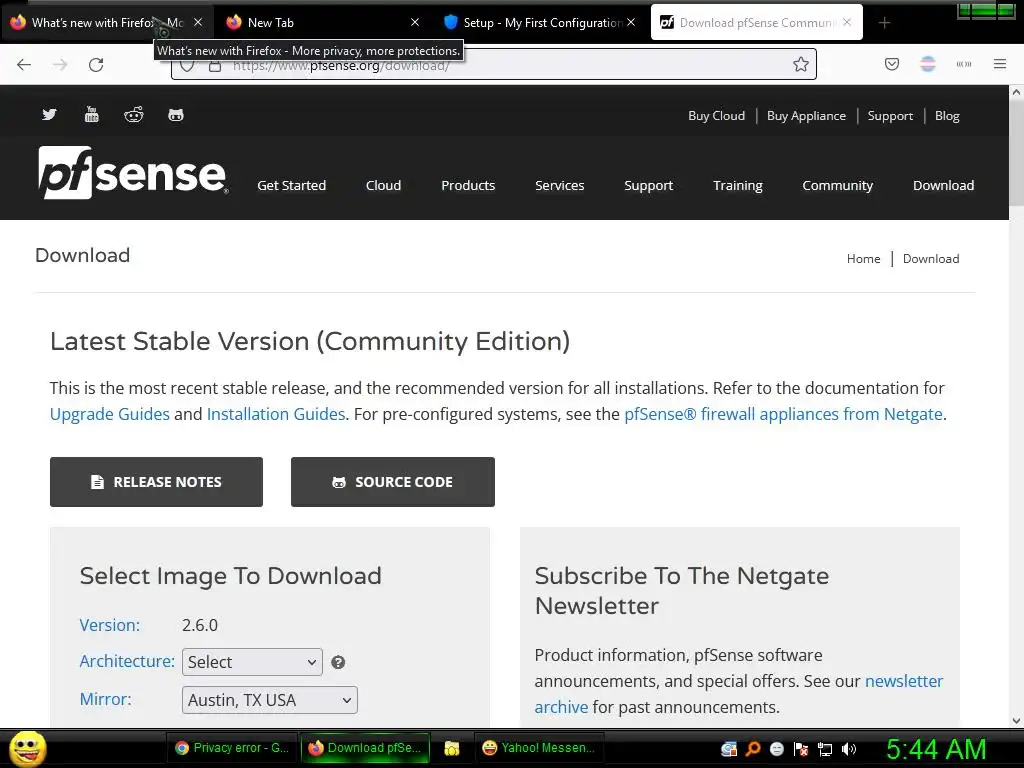Open the Mirror dropdown showing Austin, TX USA

[x=270, y=699]
